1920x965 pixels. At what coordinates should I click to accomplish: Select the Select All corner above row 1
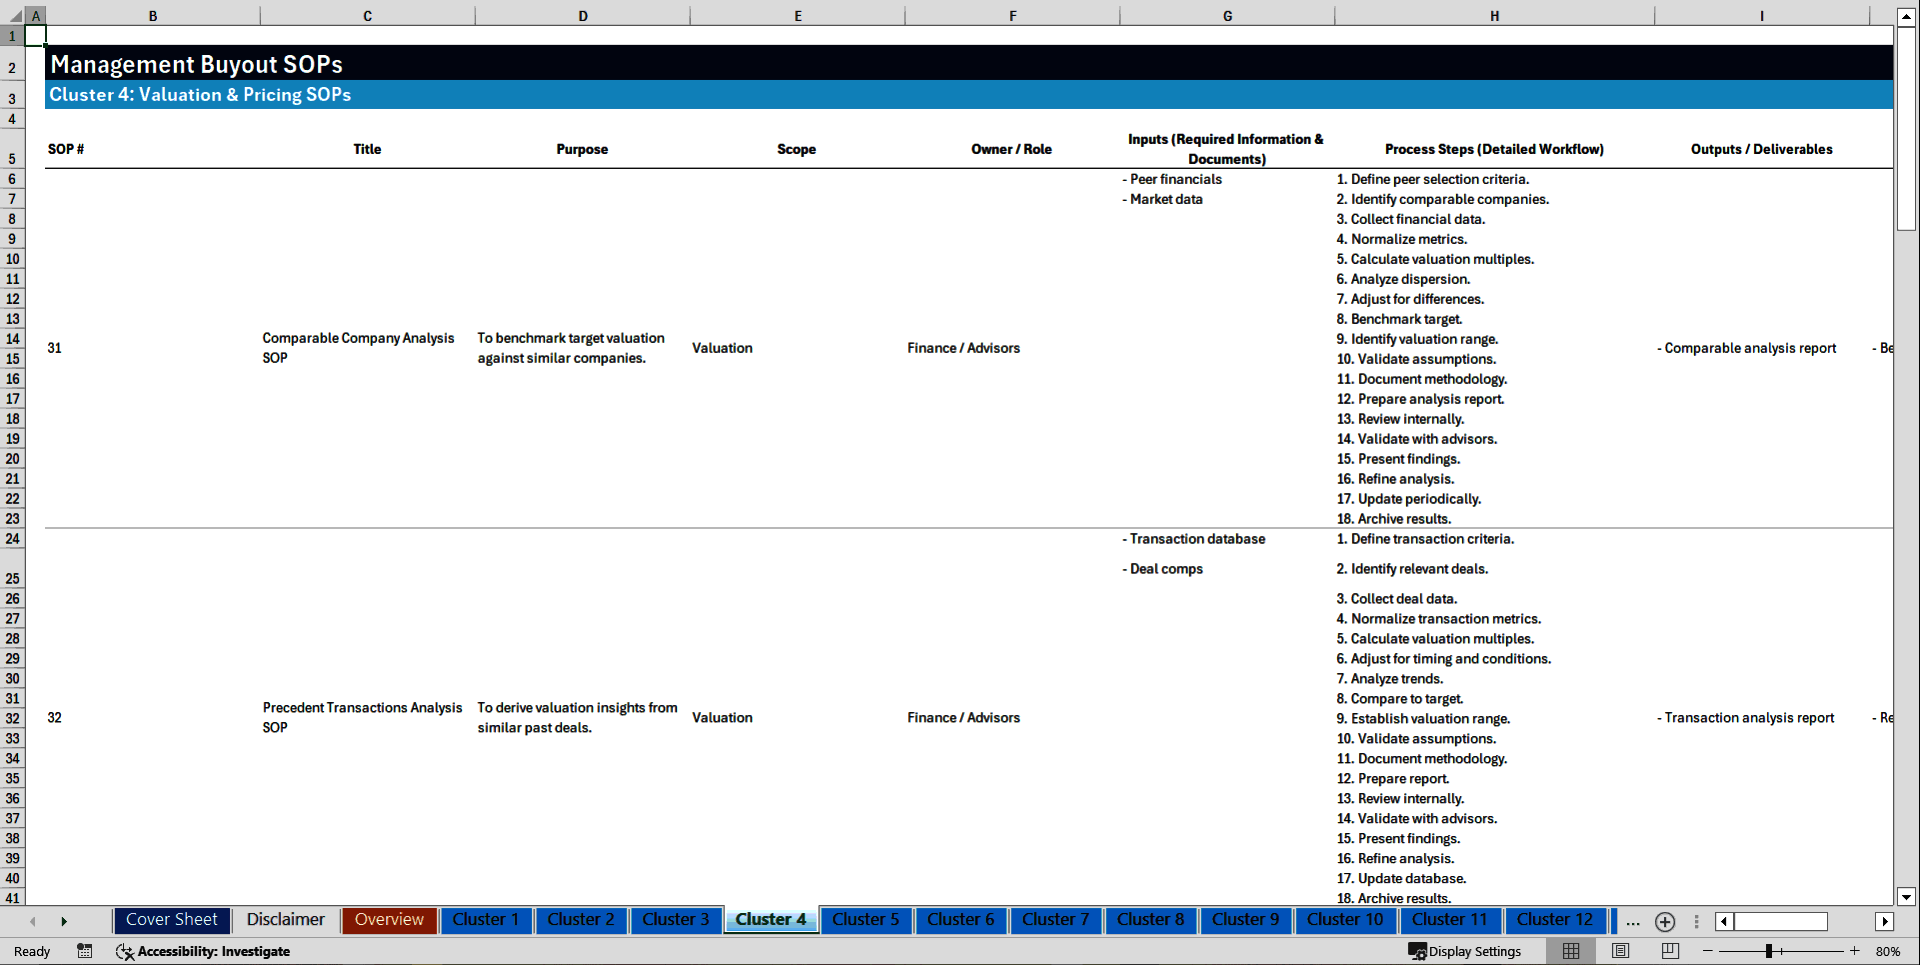pos(12,15)
